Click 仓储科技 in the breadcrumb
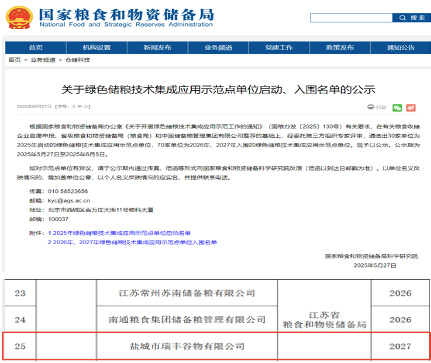Image resolution: width=431 pixels, height=363 pixels. 78,60
